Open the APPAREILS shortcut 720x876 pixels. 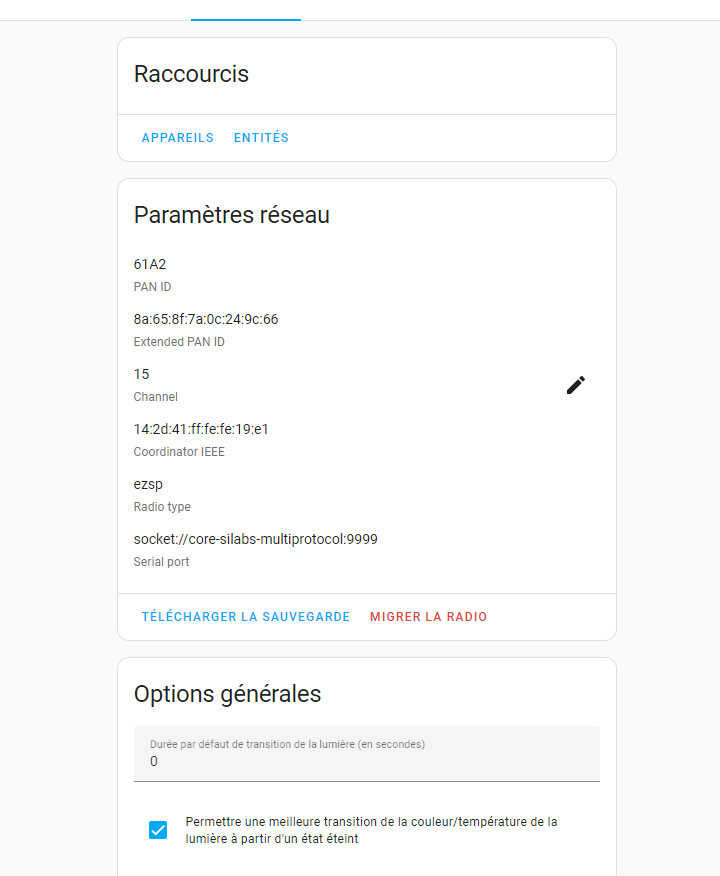coord(178,138)
